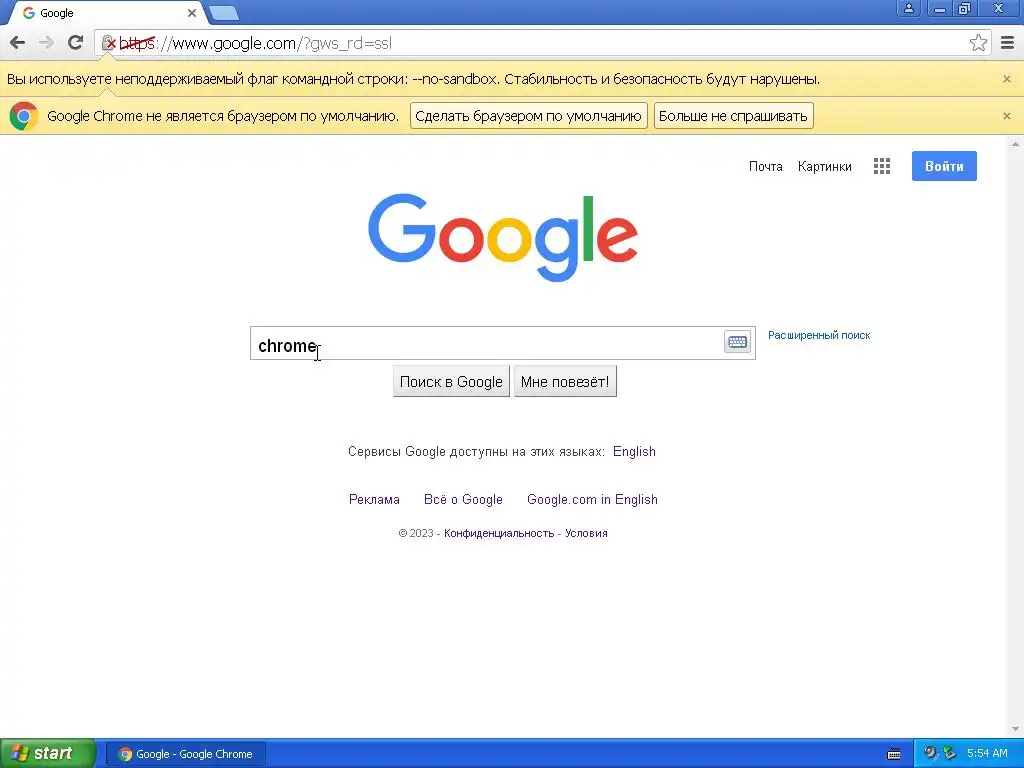
Task: Open the Условия link
Action: click(x=586, y=534)
